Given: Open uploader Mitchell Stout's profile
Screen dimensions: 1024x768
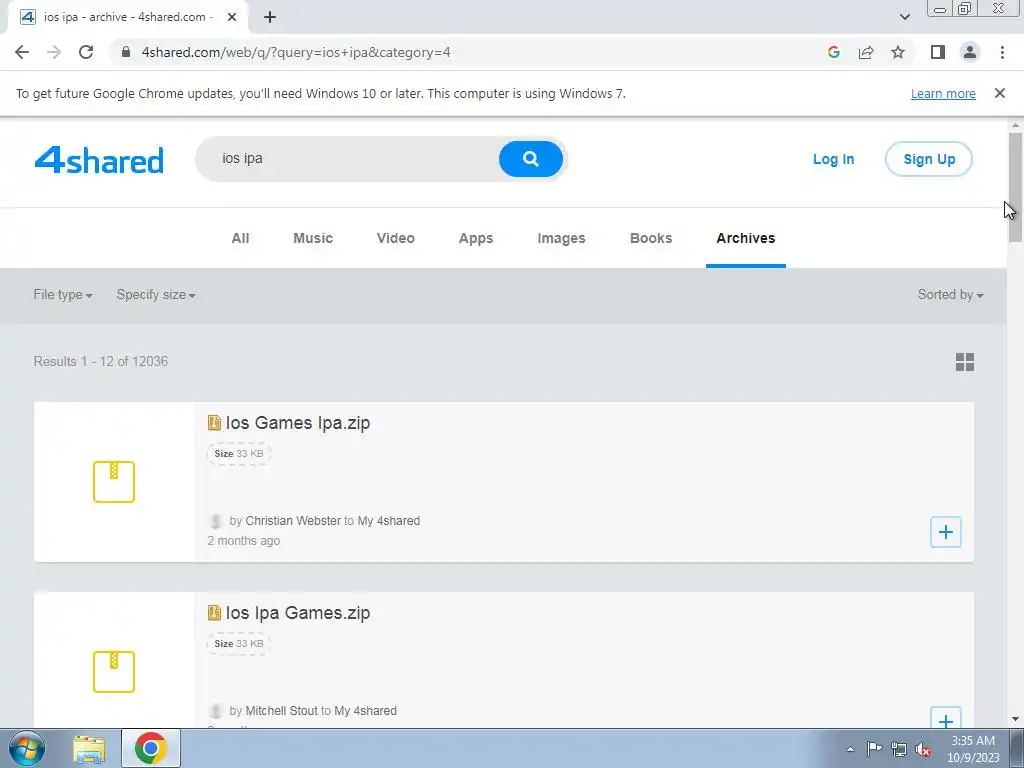Looking at the screenshot, I should [281, 711].
